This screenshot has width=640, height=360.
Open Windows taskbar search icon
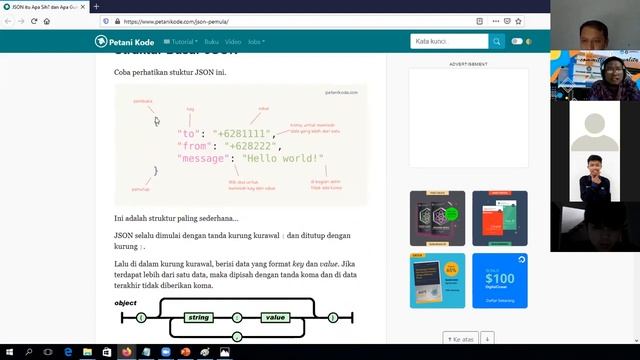(x=29, y=352)
